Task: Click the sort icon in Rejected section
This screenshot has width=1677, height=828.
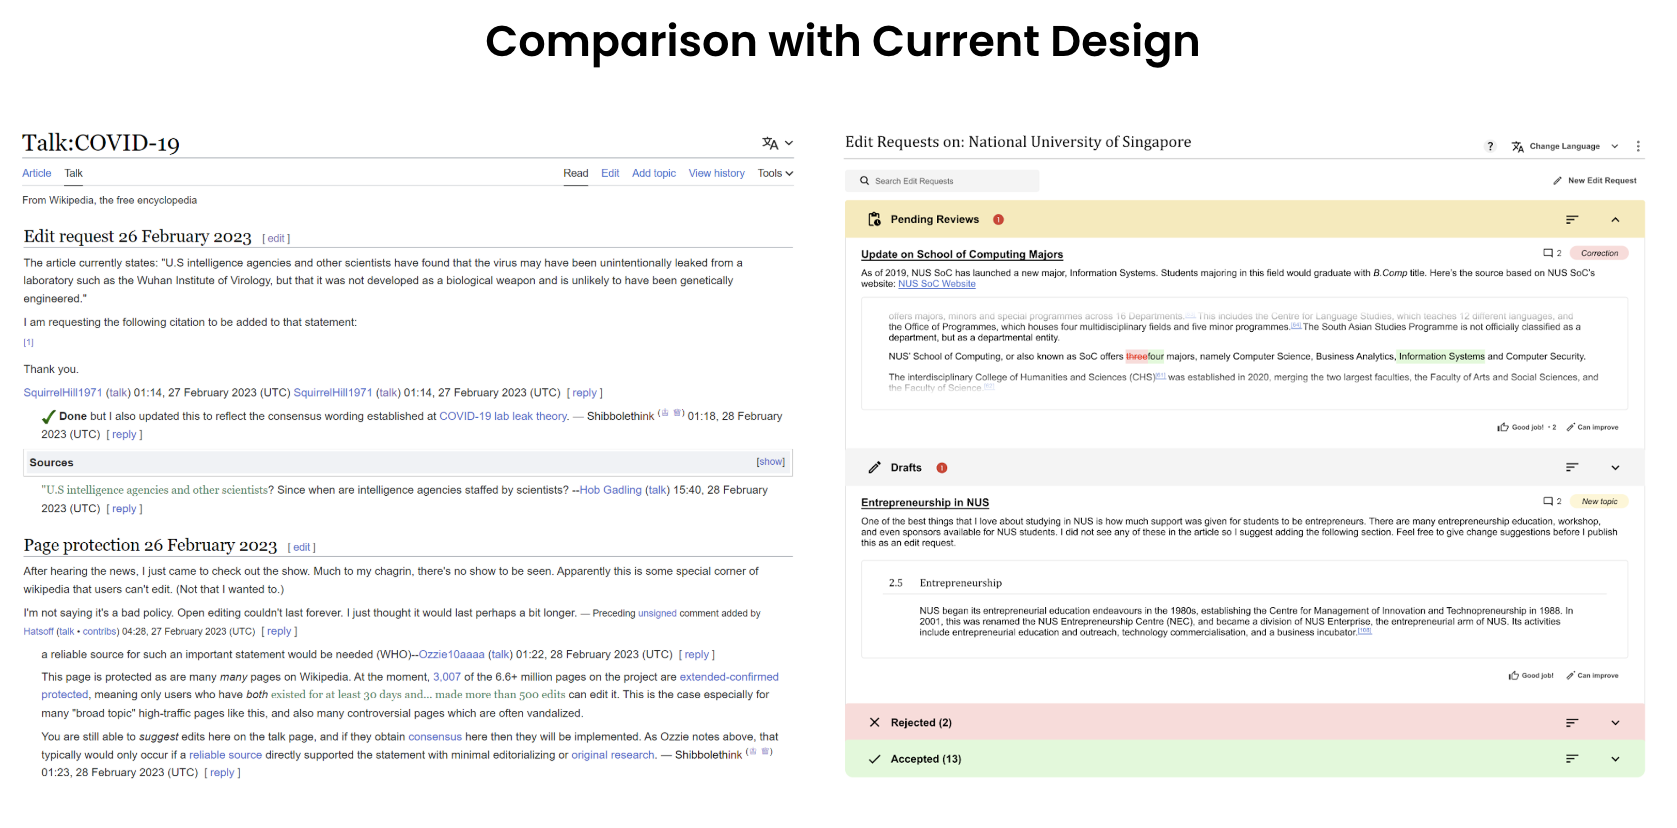Action: pyautogui.click(x=1572, y=723)
